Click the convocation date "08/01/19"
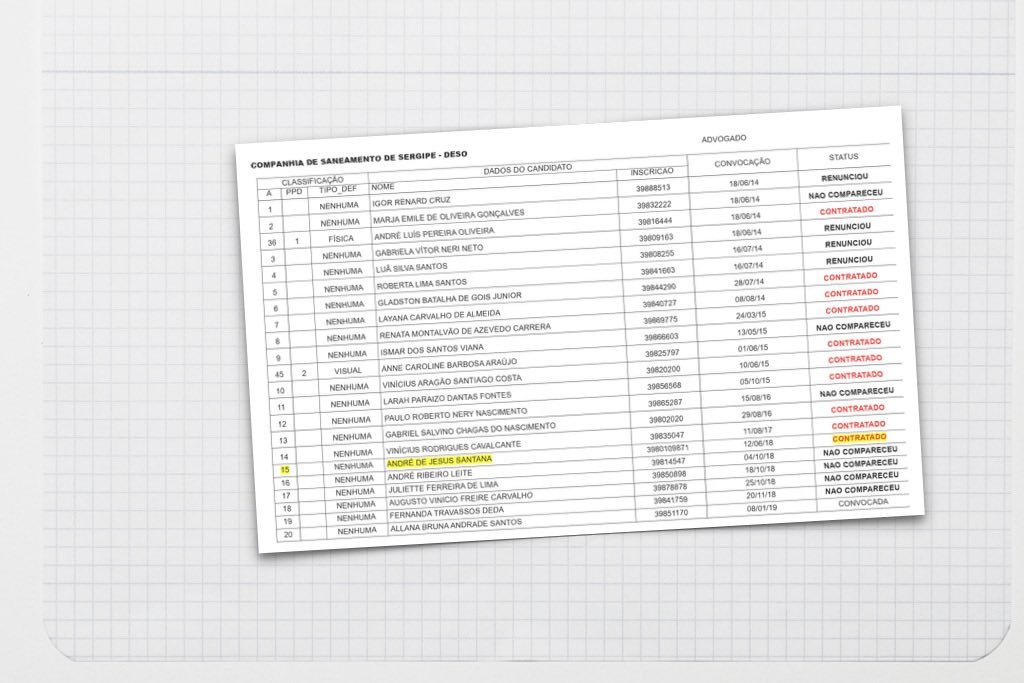The width and height of the screenshot is (1024, 683). (762, 509)
